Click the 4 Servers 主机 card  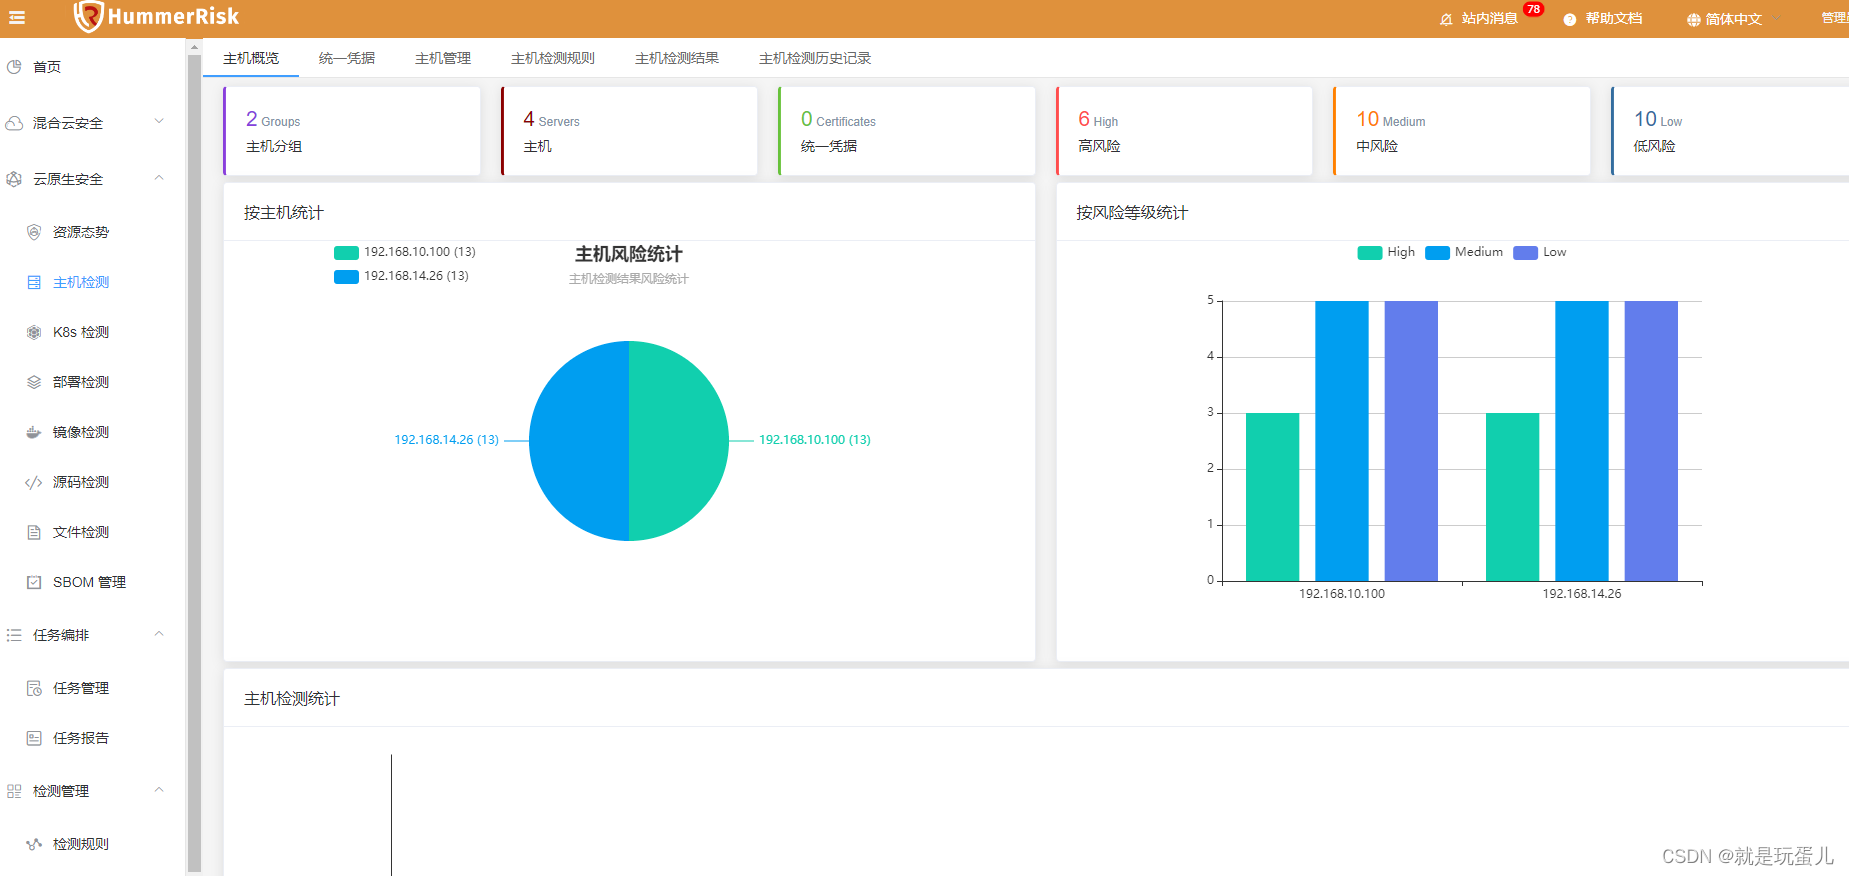(629, 131)
